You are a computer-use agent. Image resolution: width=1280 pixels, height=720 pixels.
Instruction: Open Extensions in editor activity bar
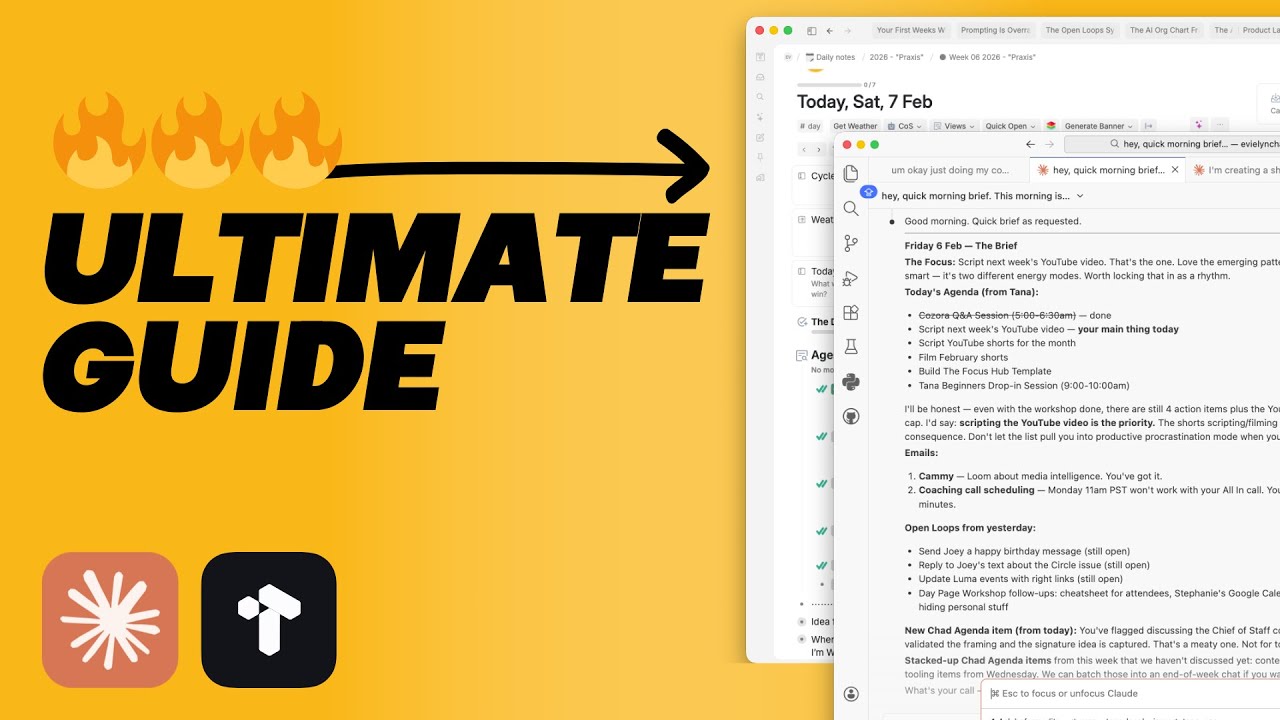click(851, 312)
